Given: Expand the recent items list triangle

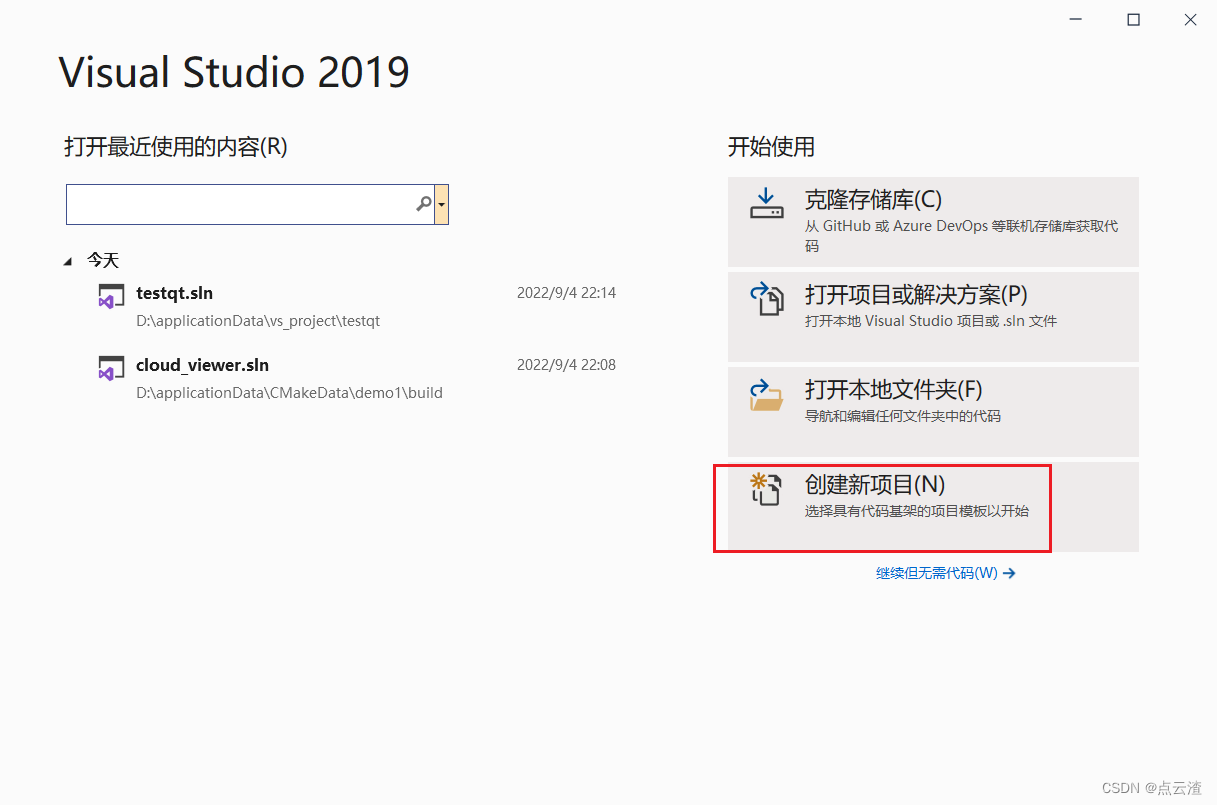Looking at the screenshot, I should pyautogui.click(x=70, y=259).
